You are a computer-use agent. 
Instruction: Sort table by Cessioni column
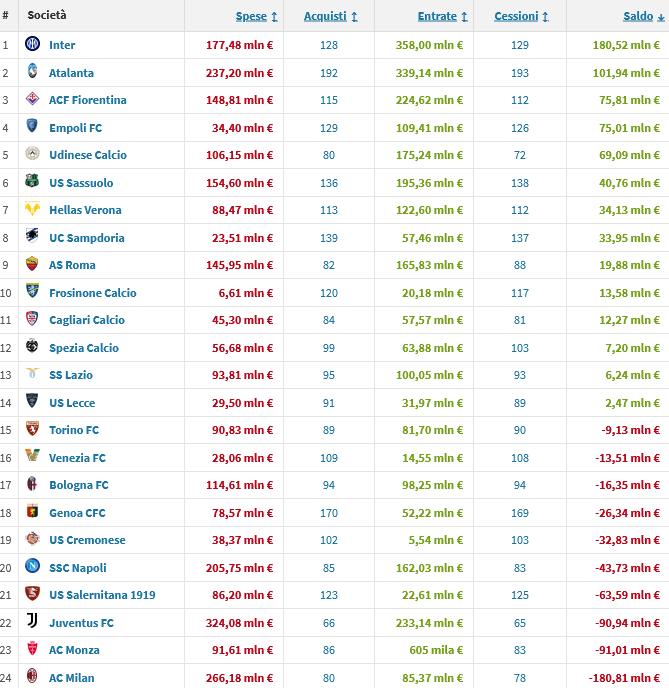click(521, 17)
